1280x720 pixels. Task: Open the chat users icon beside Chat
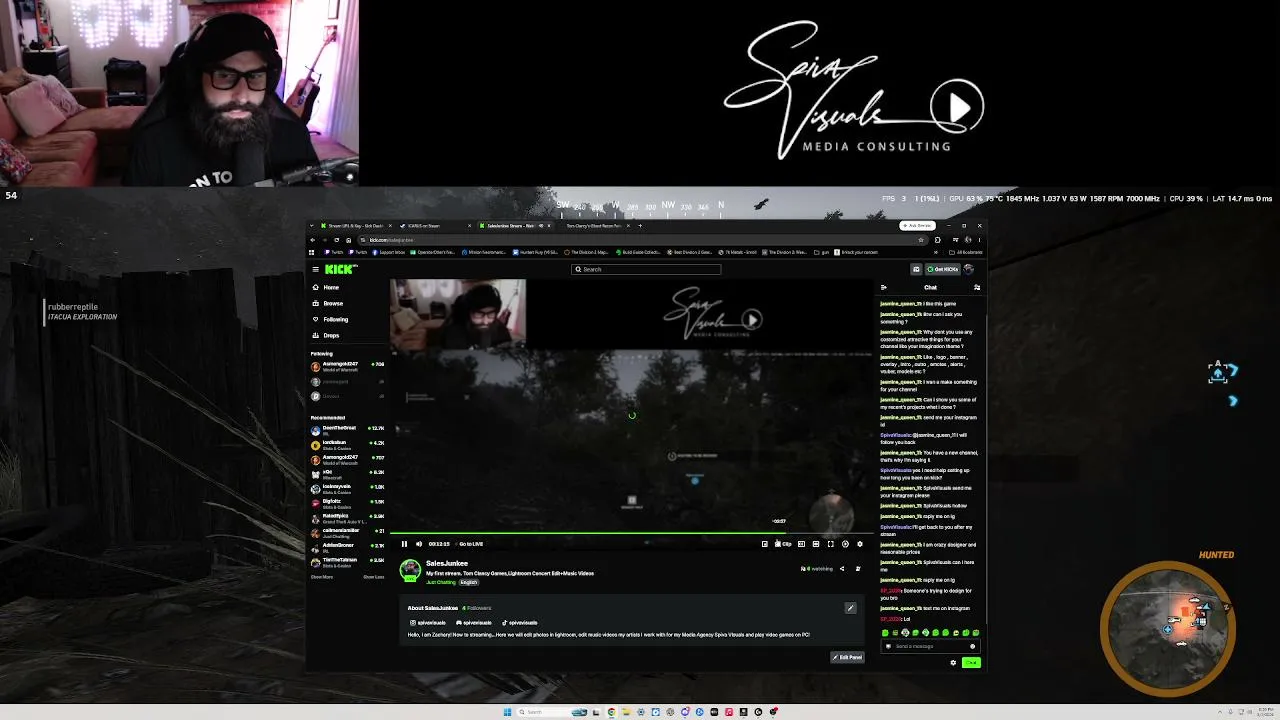tap(977, 288)
